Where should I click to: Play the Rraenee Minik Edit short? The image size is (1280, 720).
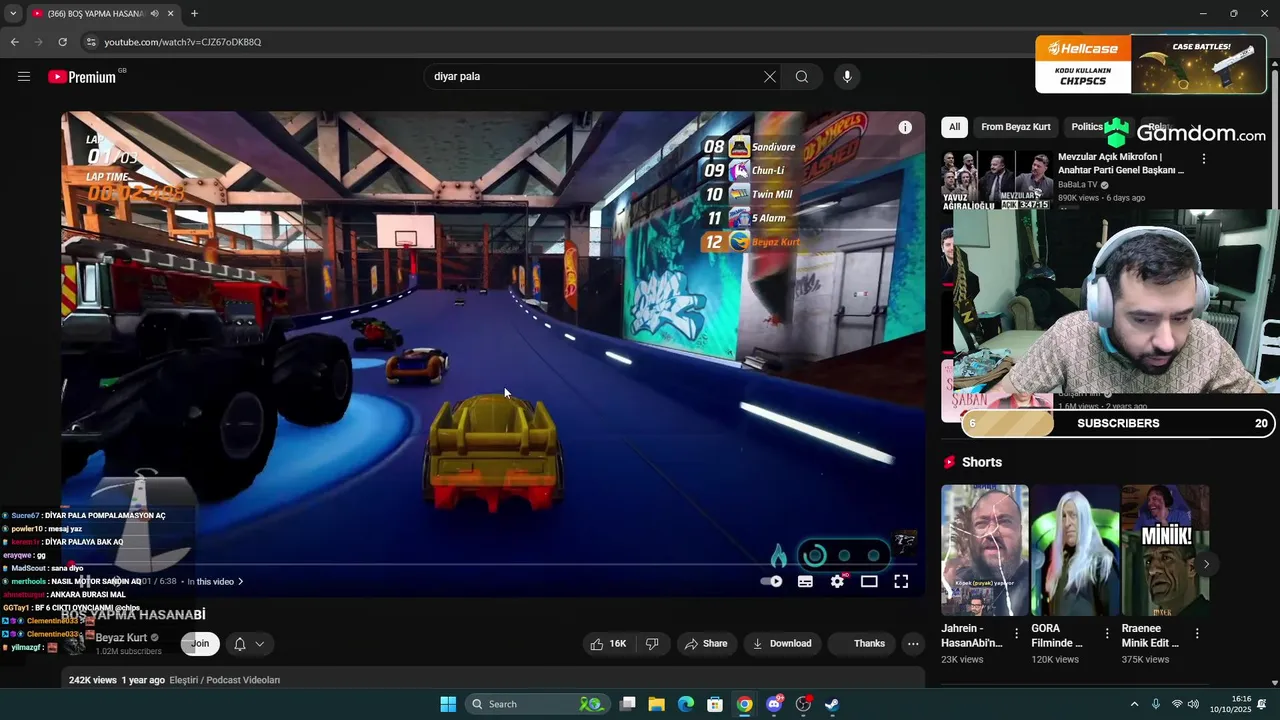click(x=1165, y=550)
